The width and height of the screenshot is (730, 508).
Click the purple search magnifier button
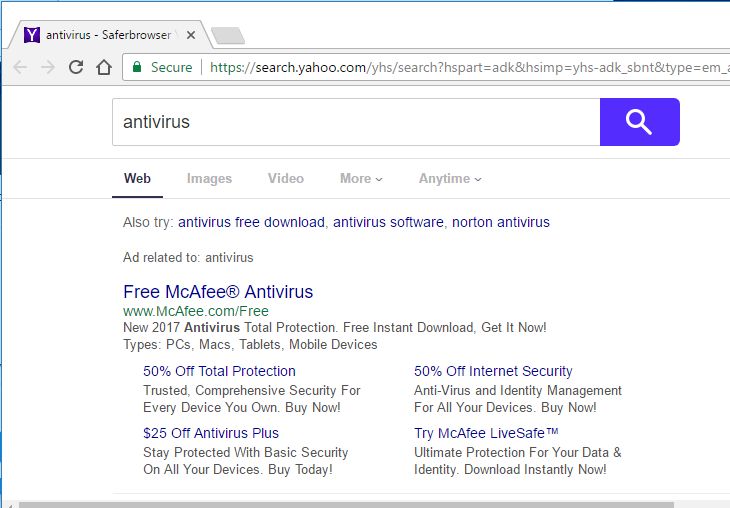coord(639,122)
